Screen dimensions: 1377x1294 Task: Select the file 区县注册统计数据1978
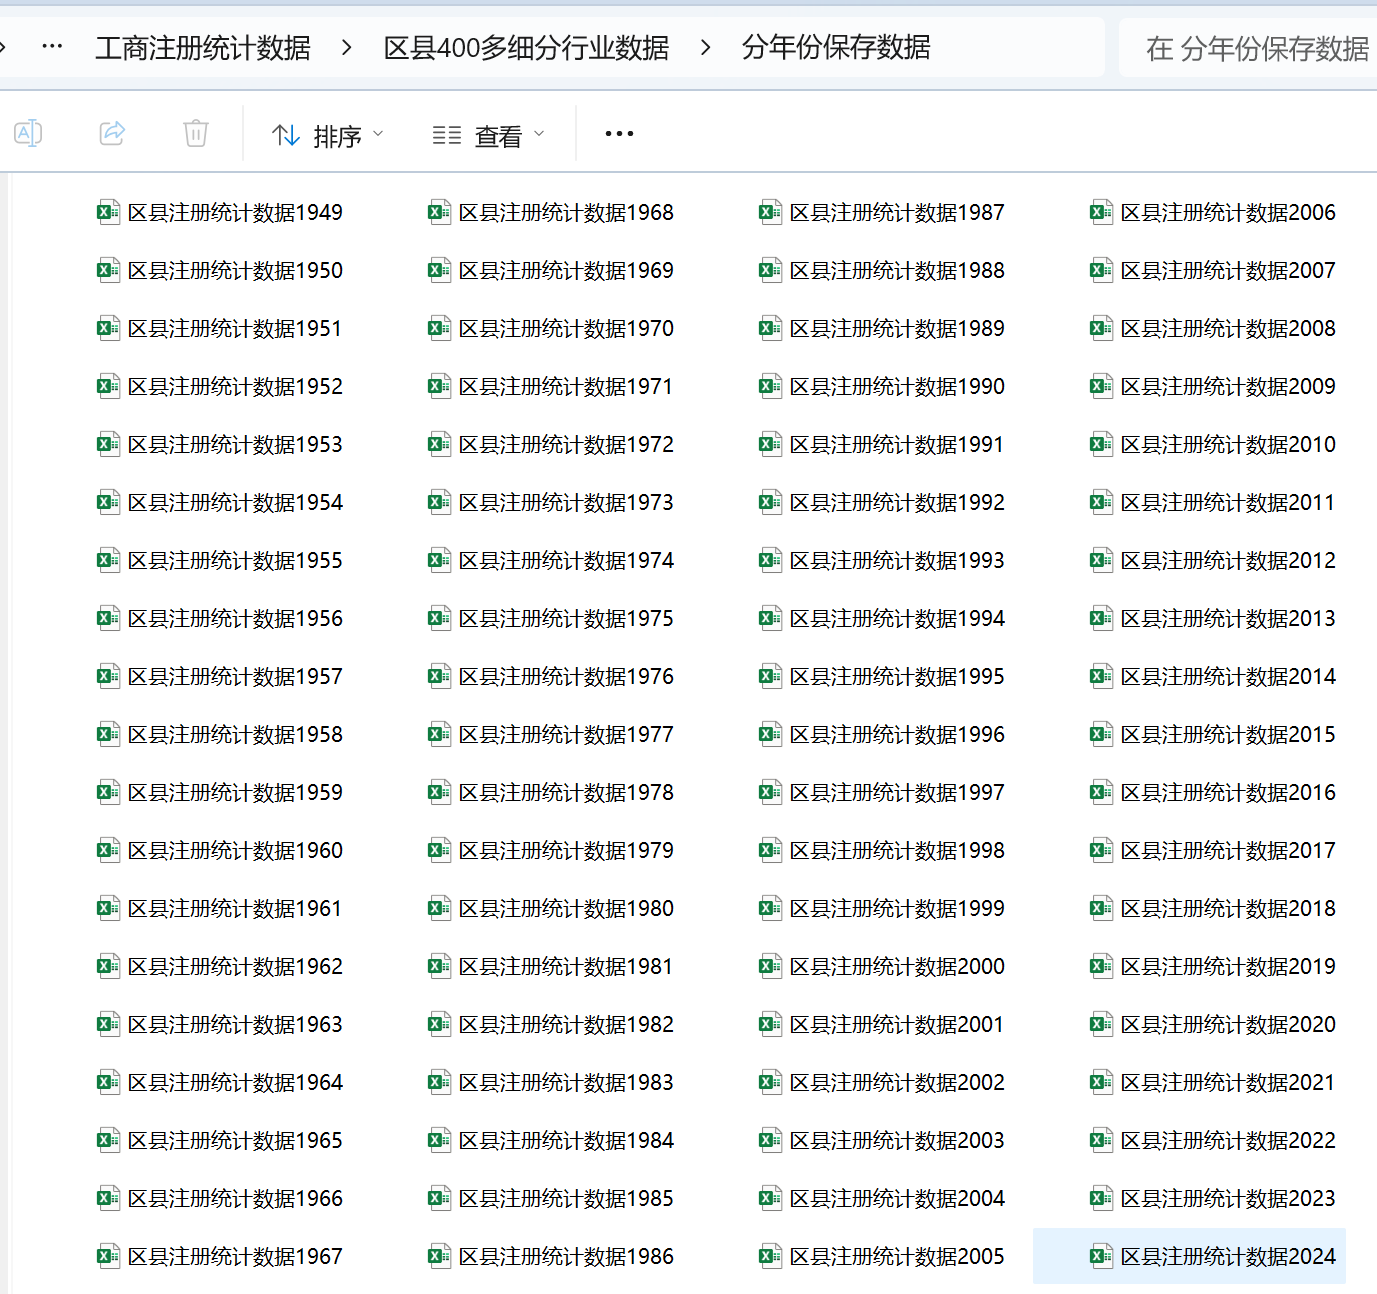[565, 792]
